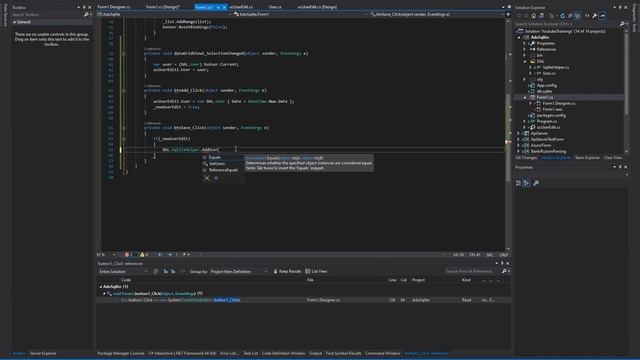Click the errors count icon in editor status strip
This screenshot has height=360, width=640.
tap(127, 254)
